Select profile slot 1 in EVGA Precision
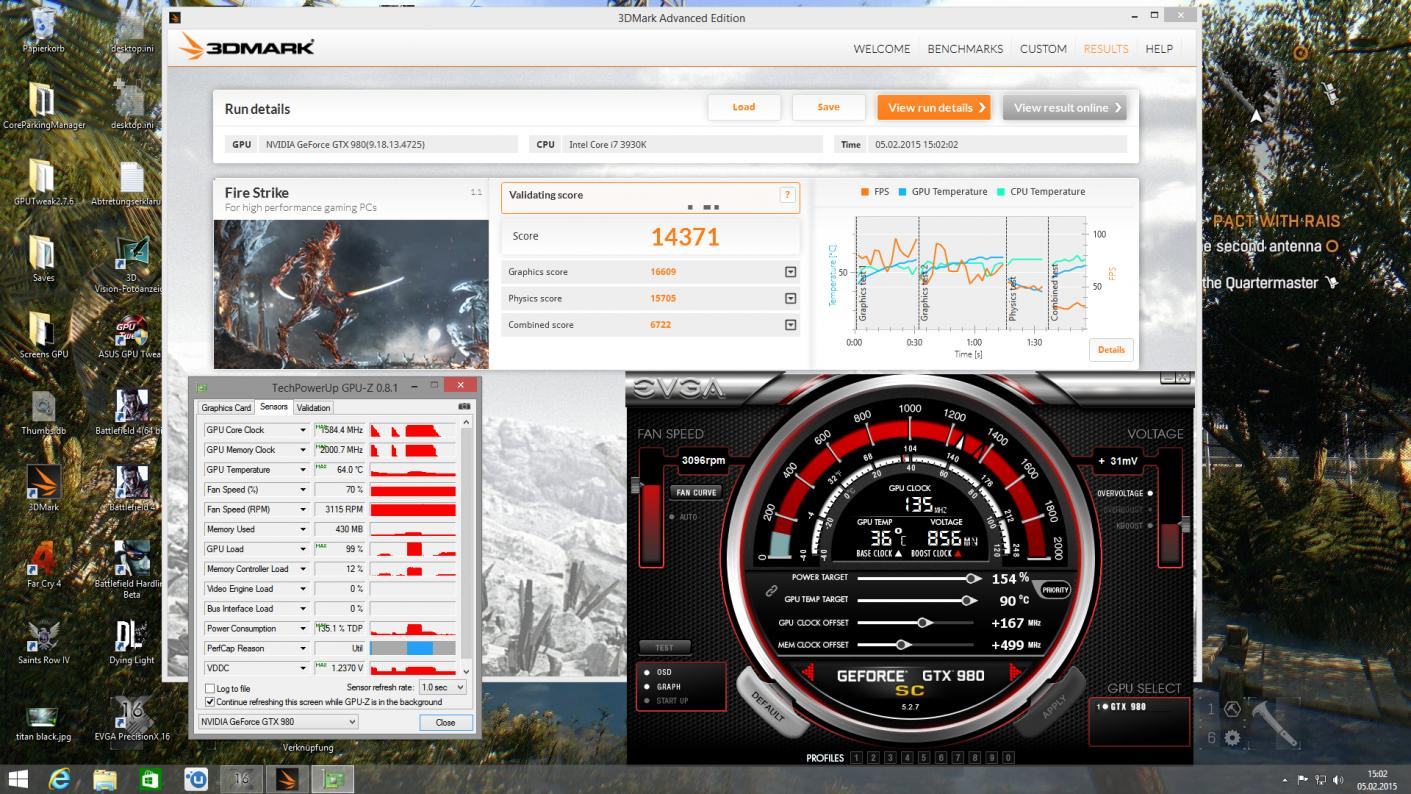The image size is (1411, 794). click(856, 758)
